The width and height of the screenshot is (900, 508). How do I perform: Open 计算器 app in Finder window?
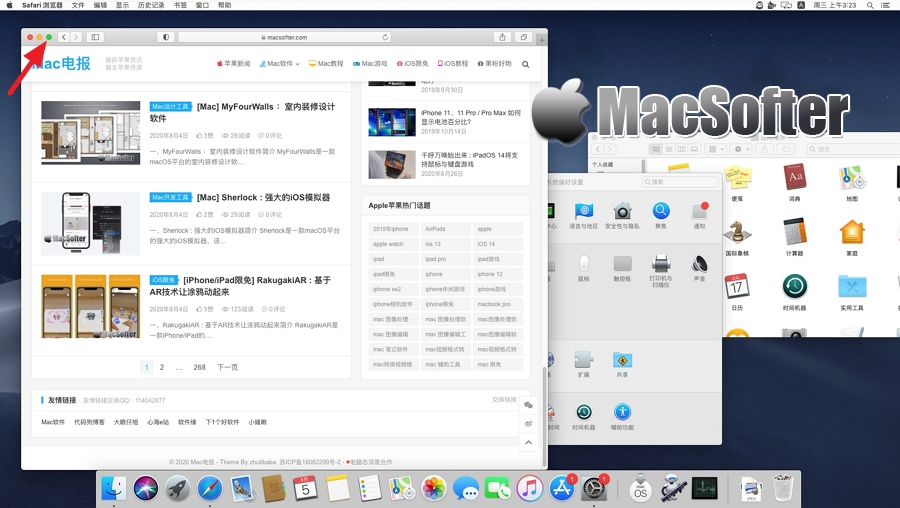tap(794, 236)
